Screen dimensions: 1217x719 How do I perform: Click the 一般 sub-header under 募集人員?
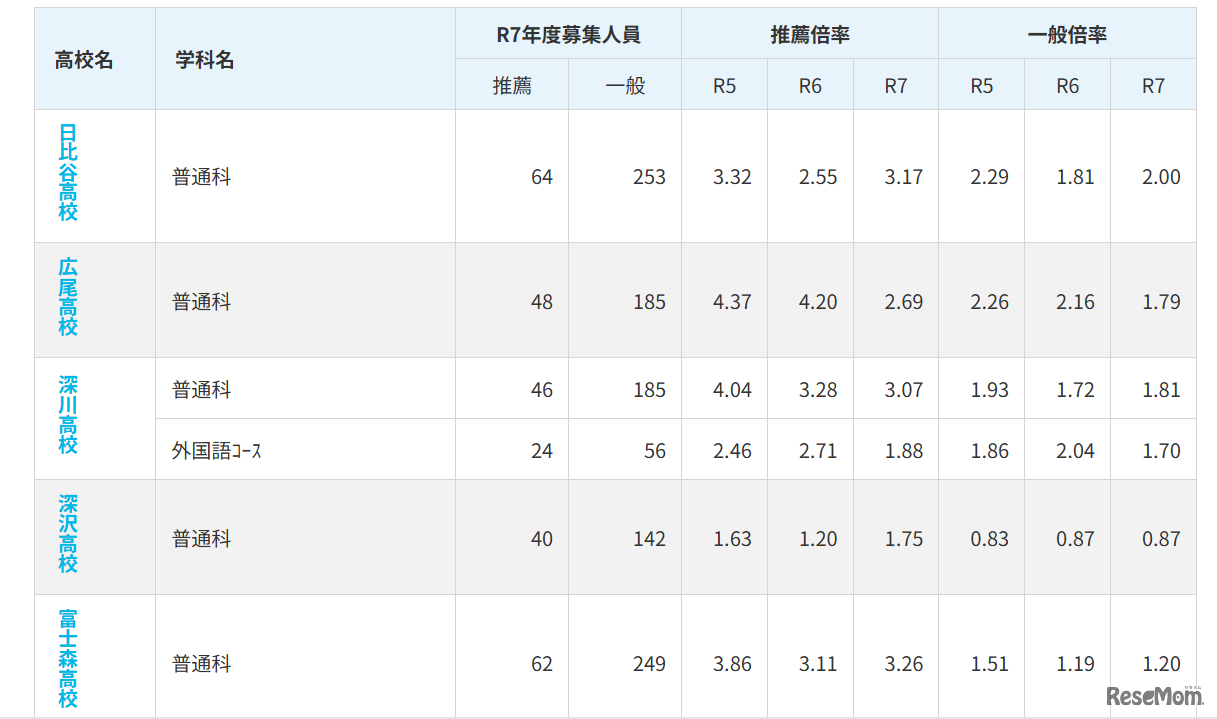pos(625,86)
